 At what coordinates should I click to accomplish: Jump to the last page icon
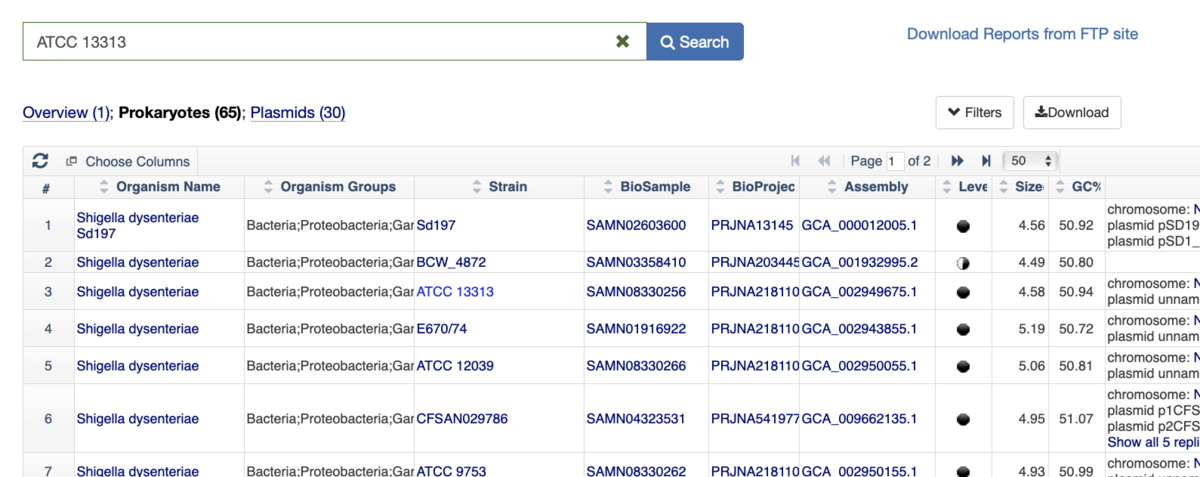(986, 161)
